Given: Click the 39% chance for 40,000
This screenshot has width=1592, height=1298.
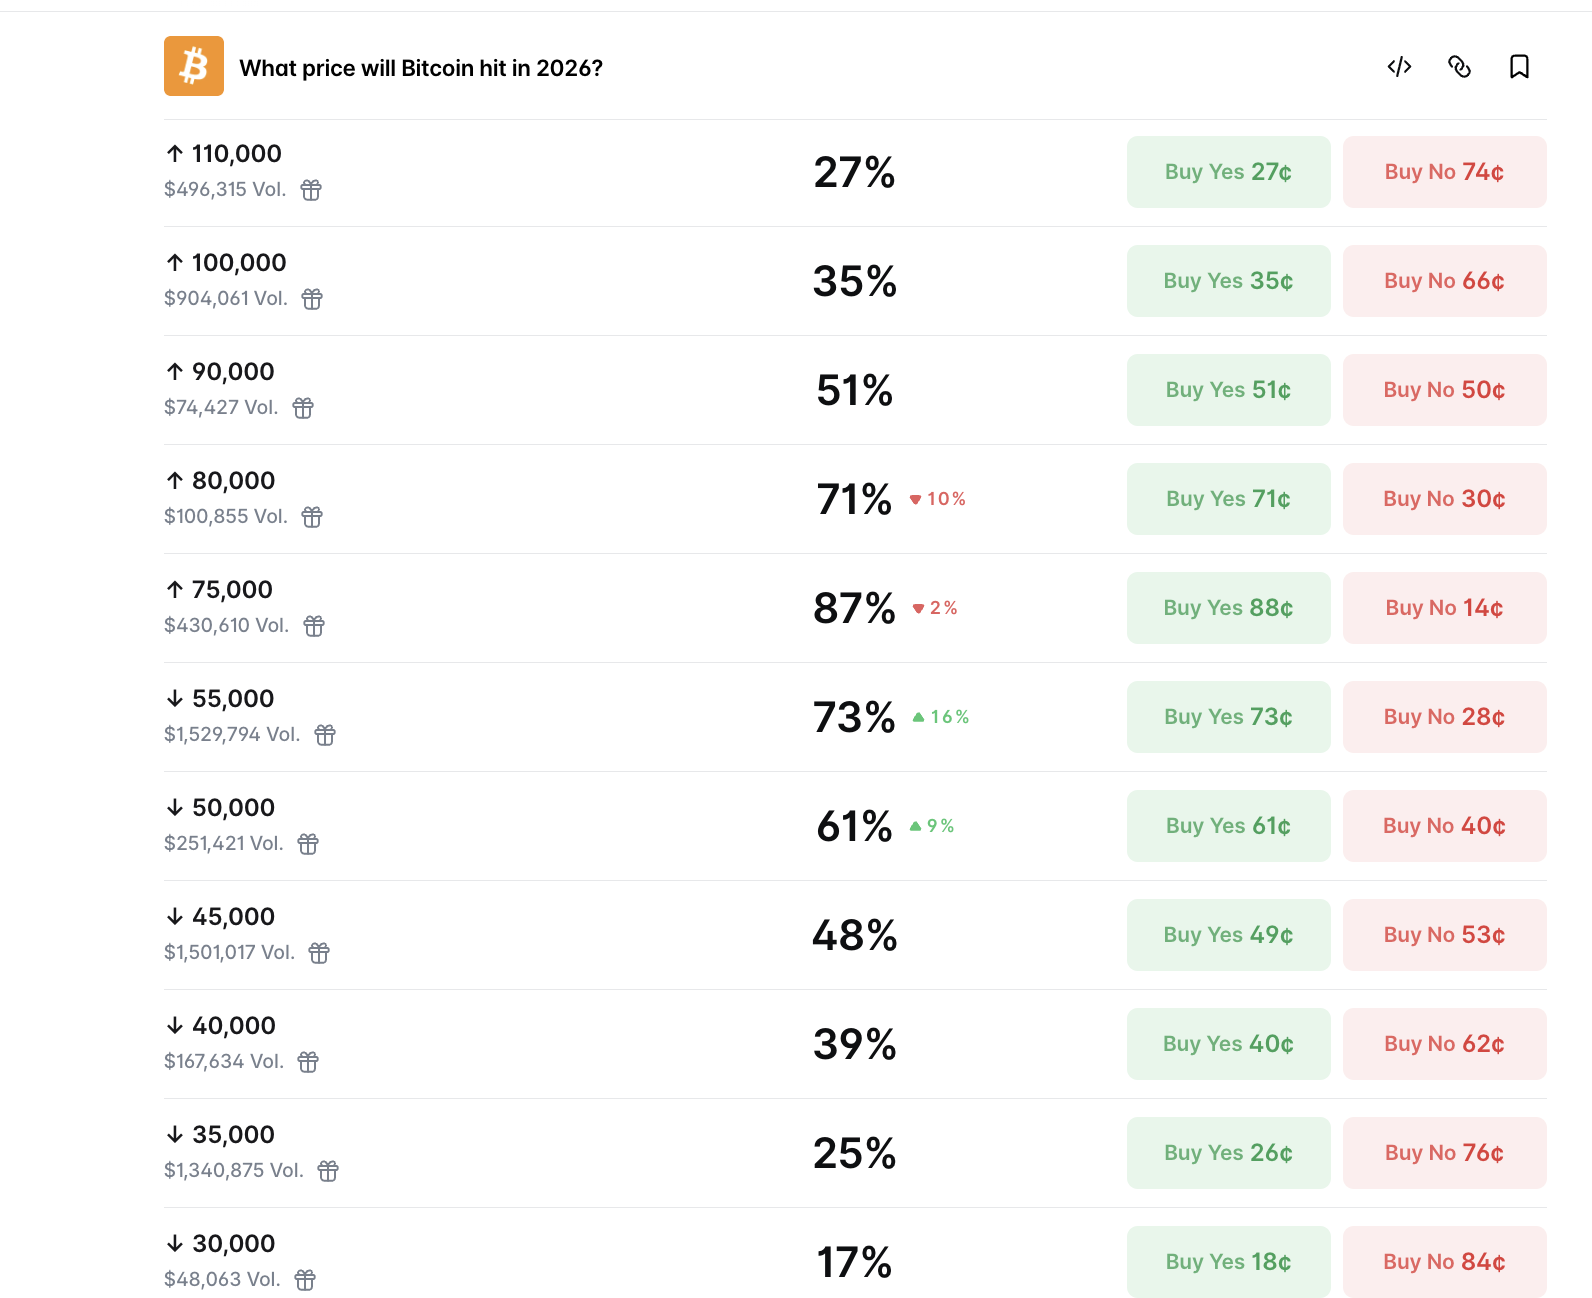Looking at the screenshot, I should click(854, 1044).
